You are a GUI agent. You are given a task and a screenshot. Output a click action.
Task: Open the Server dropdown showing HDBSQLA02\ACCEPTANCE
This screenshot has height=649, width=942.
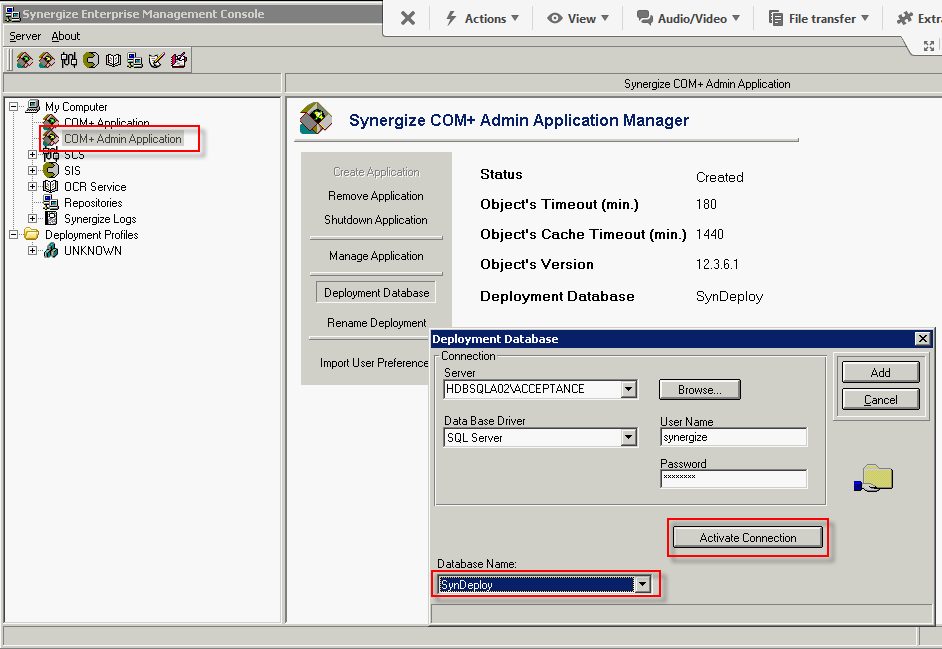[x=629, y=390]
